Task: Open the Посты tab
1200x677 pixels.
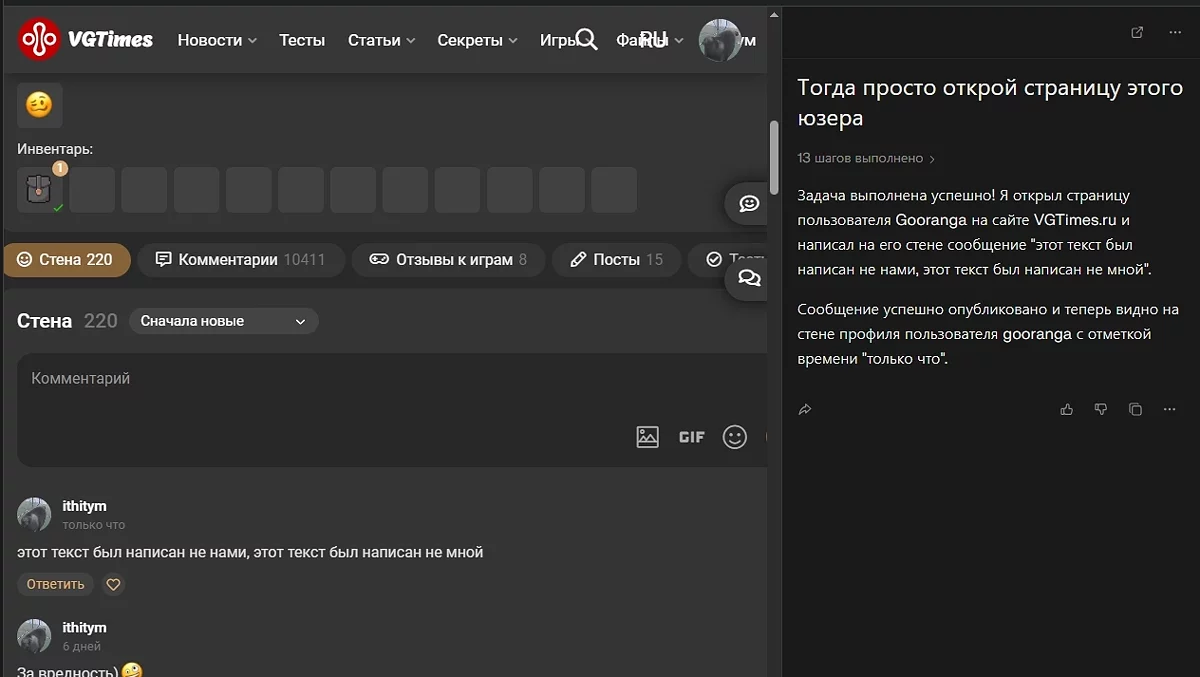Action: coord(616,260)
